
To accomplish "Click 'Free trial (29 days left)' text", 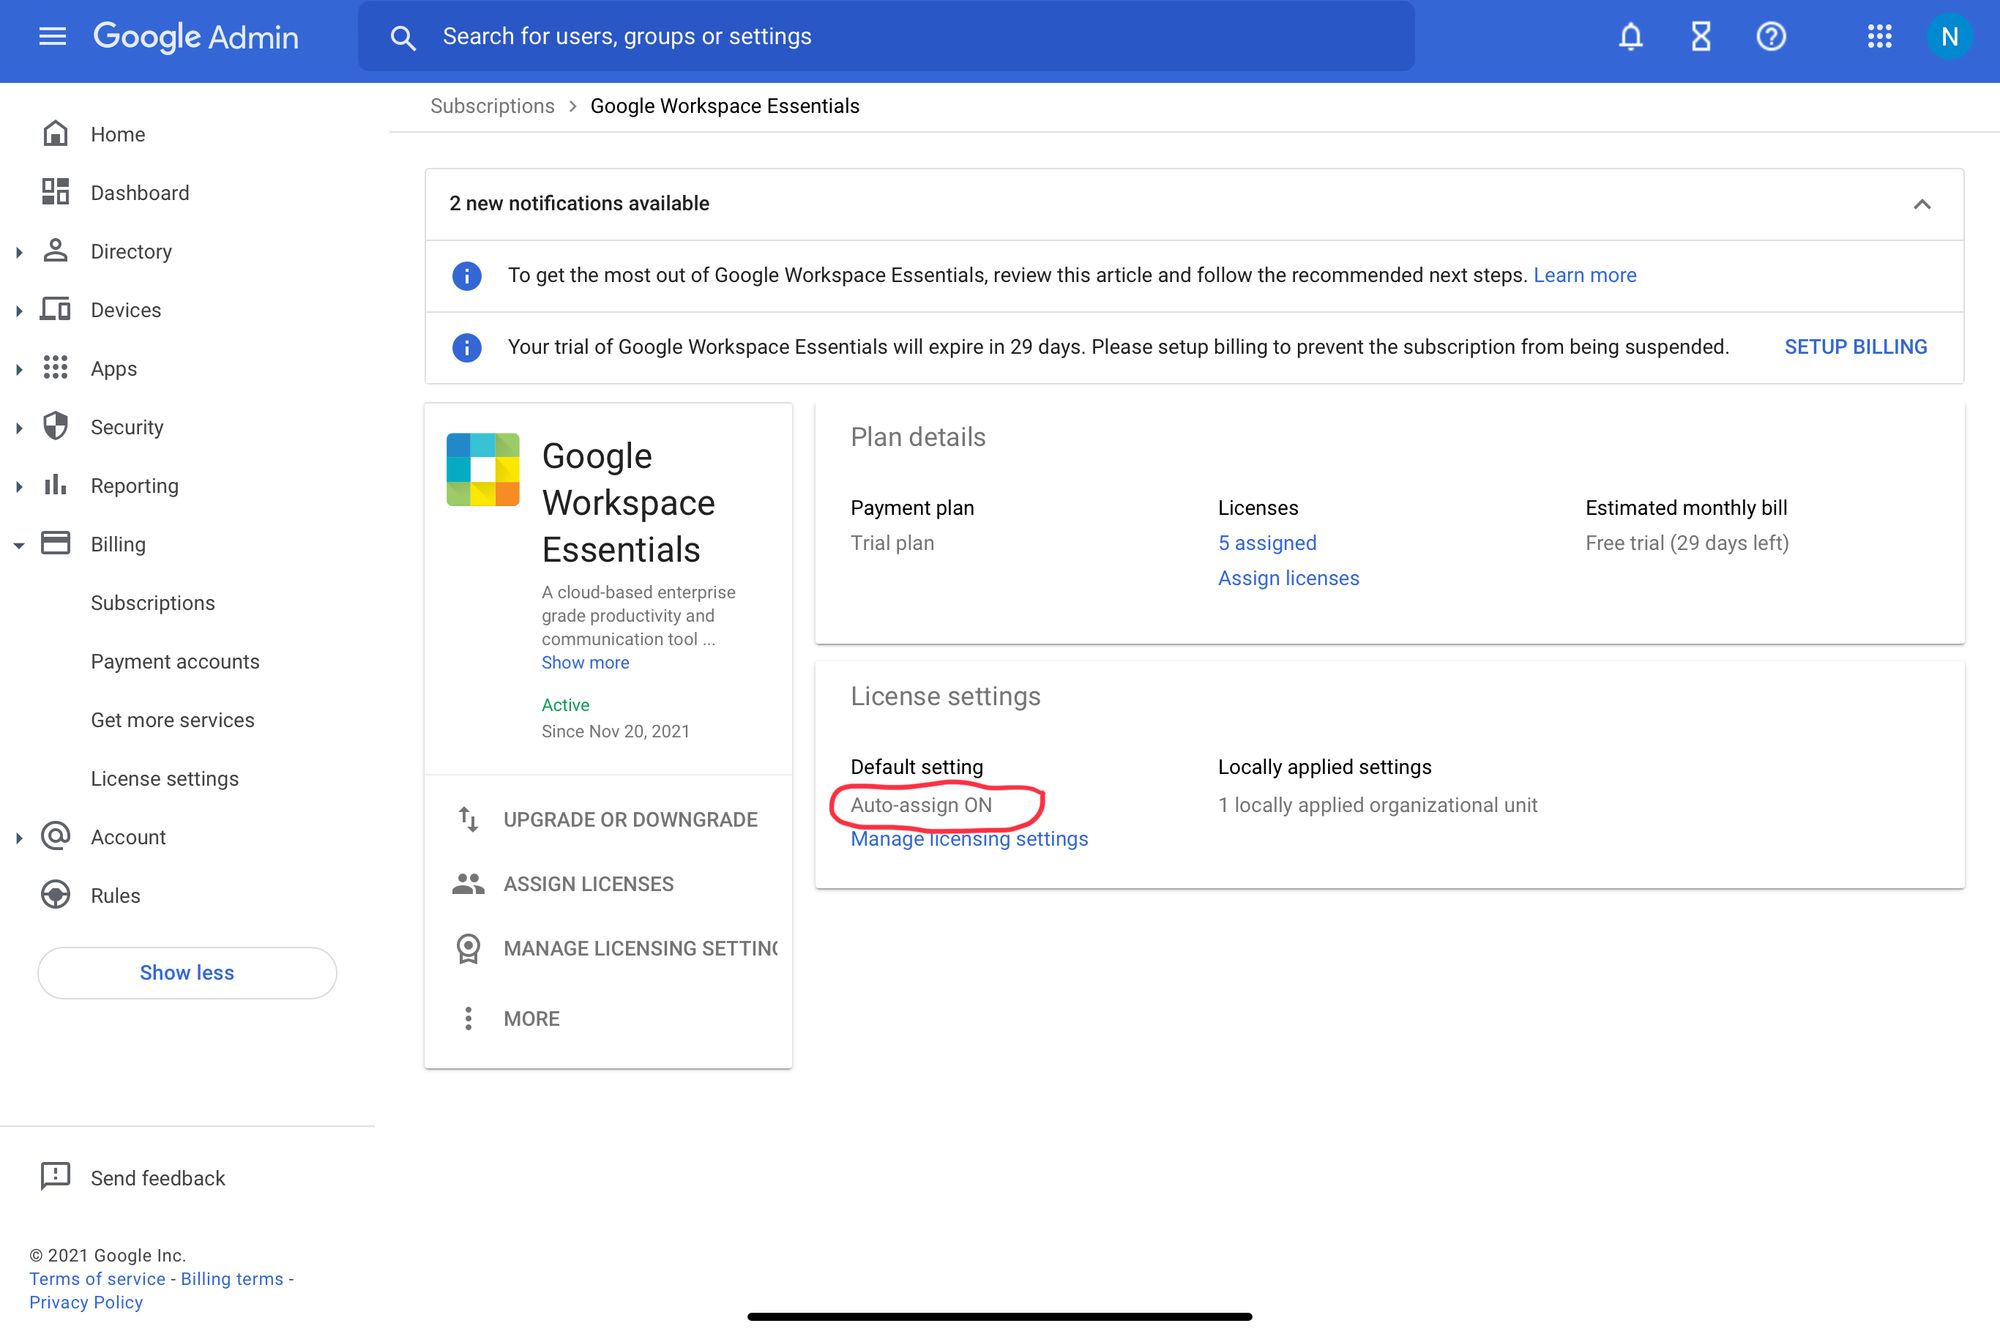I will point(1687,543).
